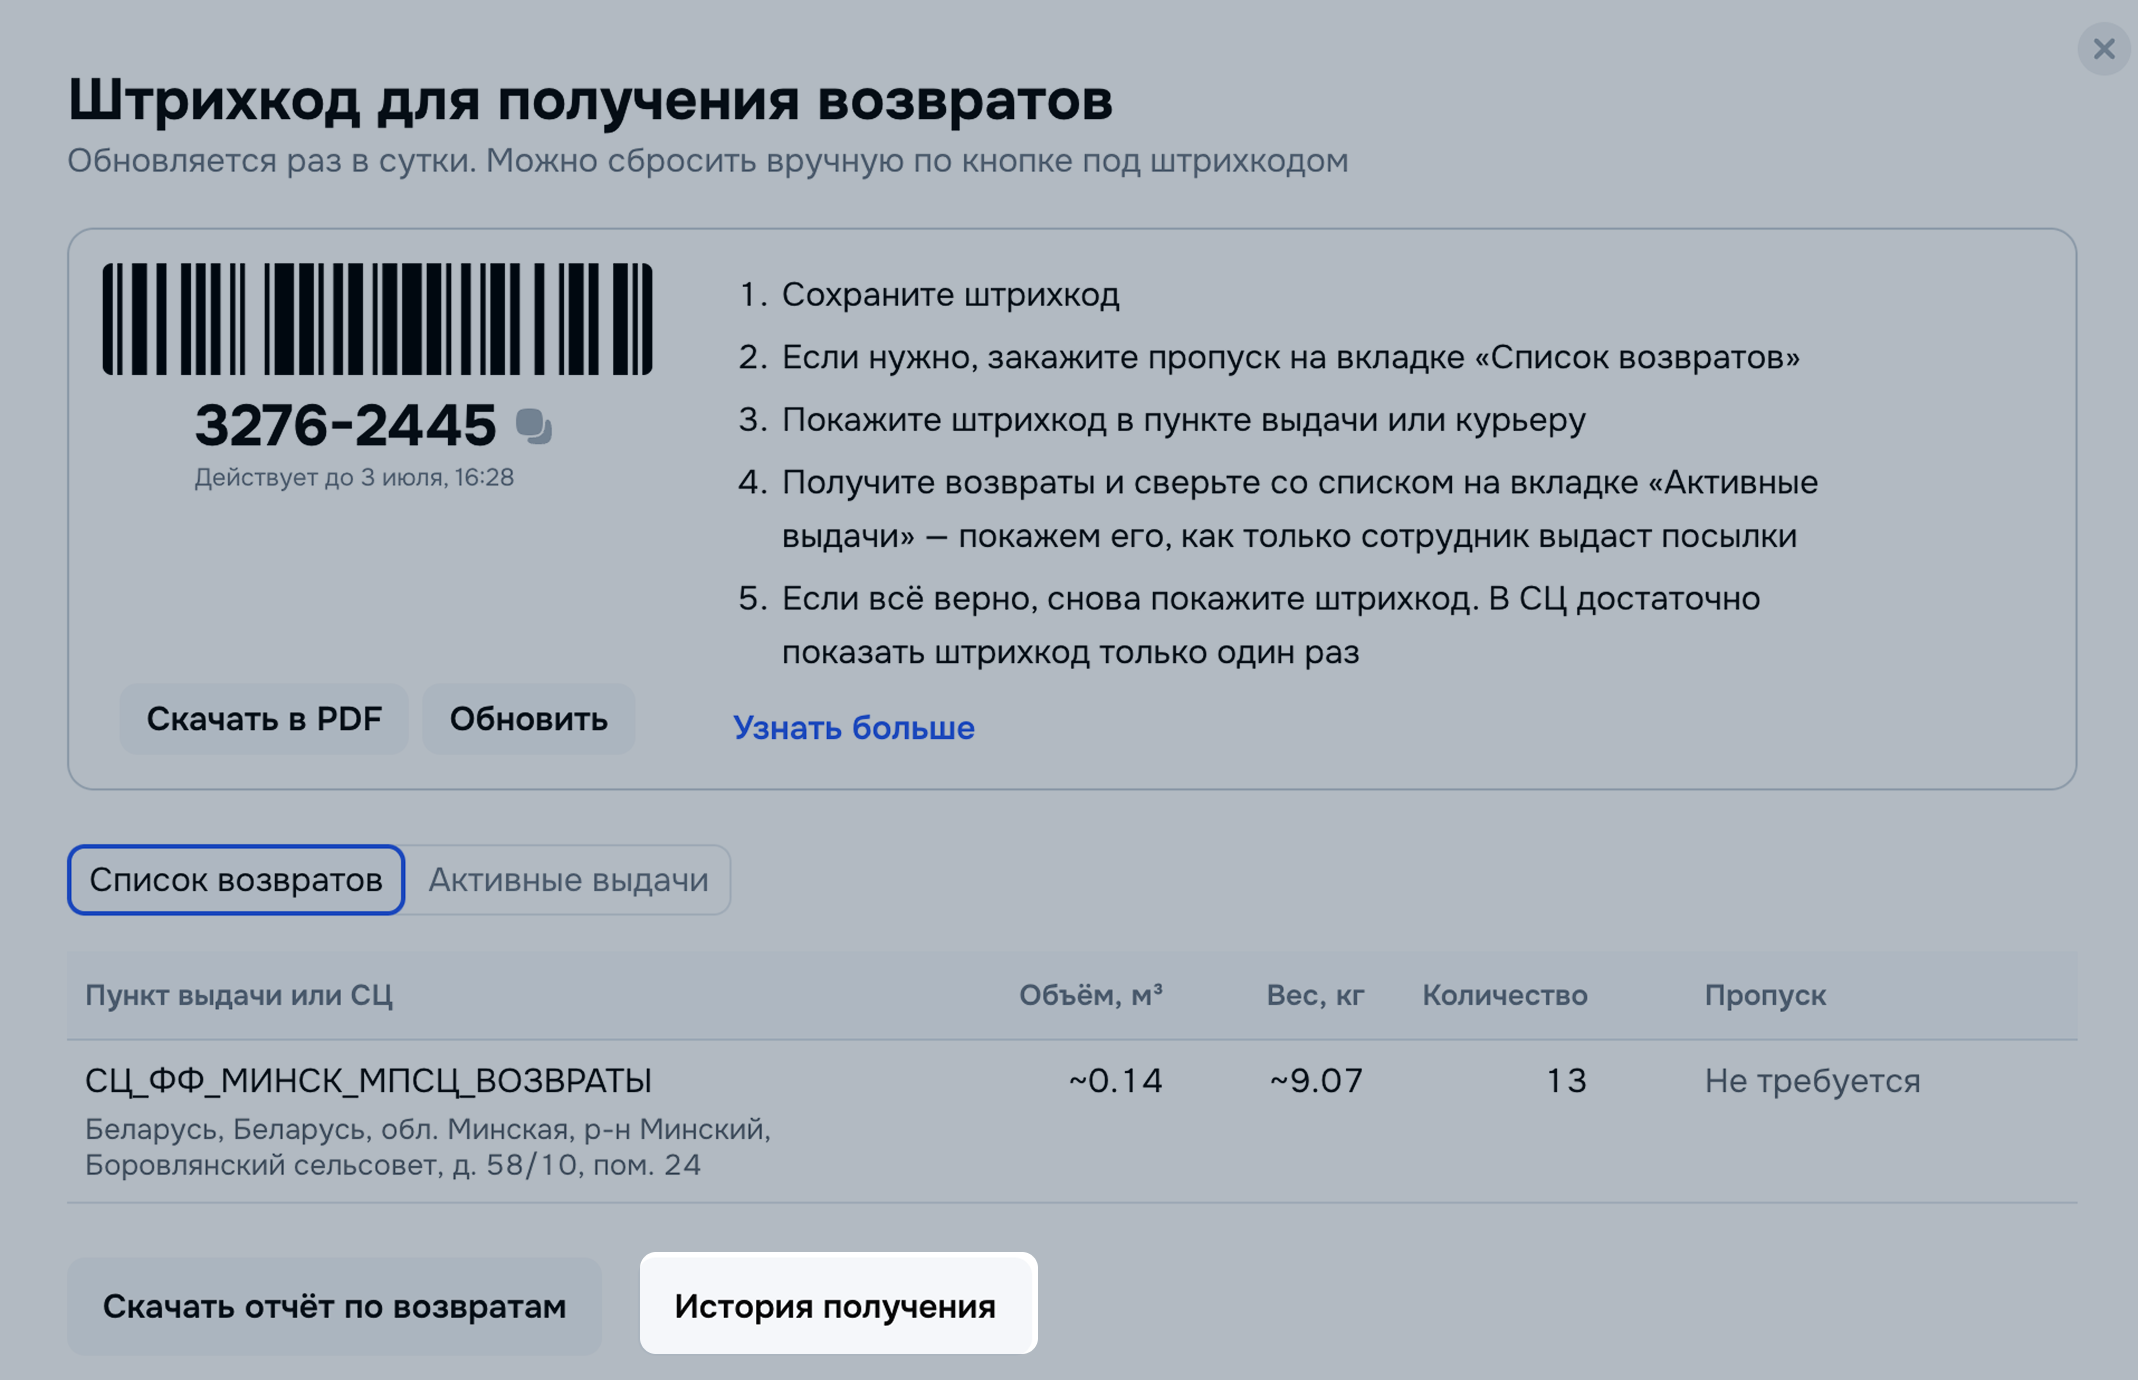Click the quantity value 13
This screenshot has width=2138, height=1380.
click(x=1566, y=1080)
